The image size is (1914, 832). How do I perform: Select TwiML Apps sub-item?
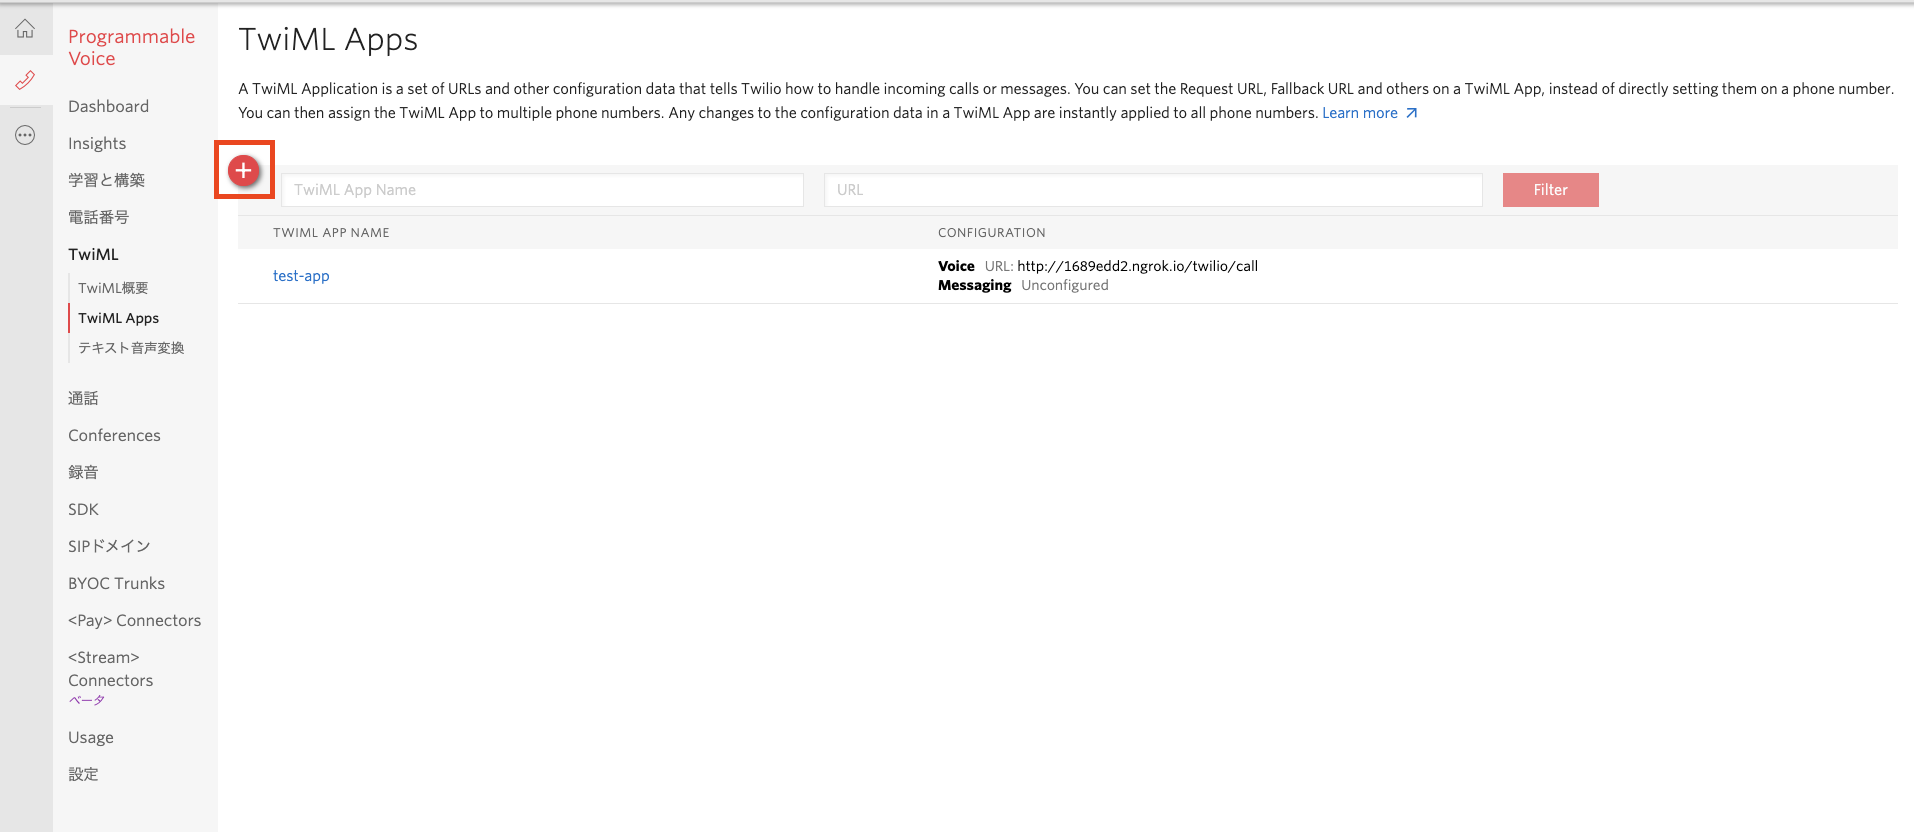(118, 318)
